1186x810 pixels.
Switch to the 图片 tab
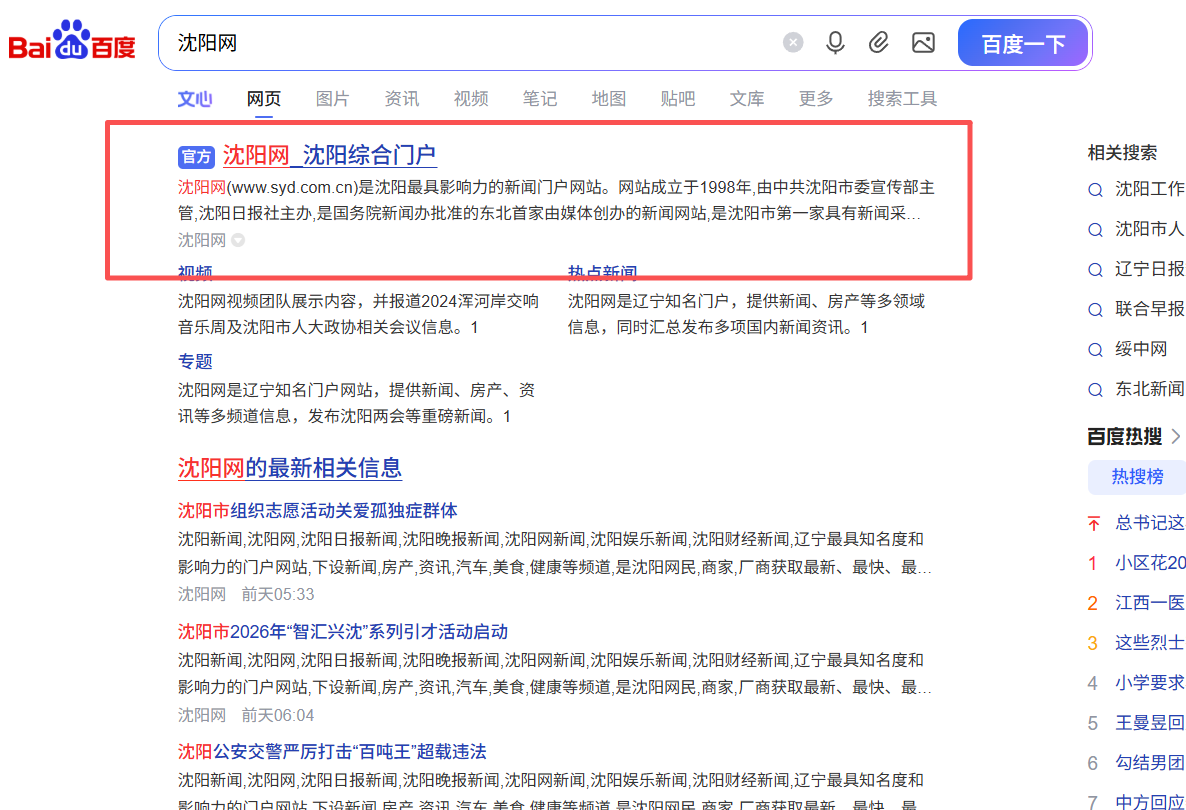[x=332, y=98]
